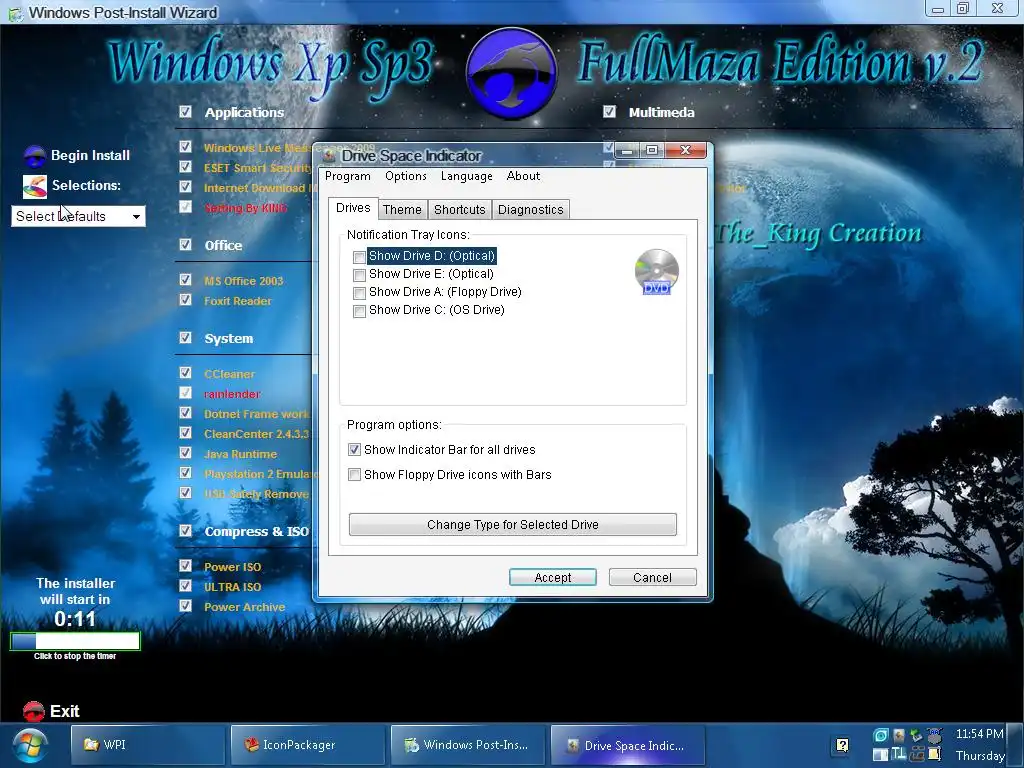Open the Windows Start orb
Image resolution: width=1024 pixels, height=768 pixels.
point(29,746)
